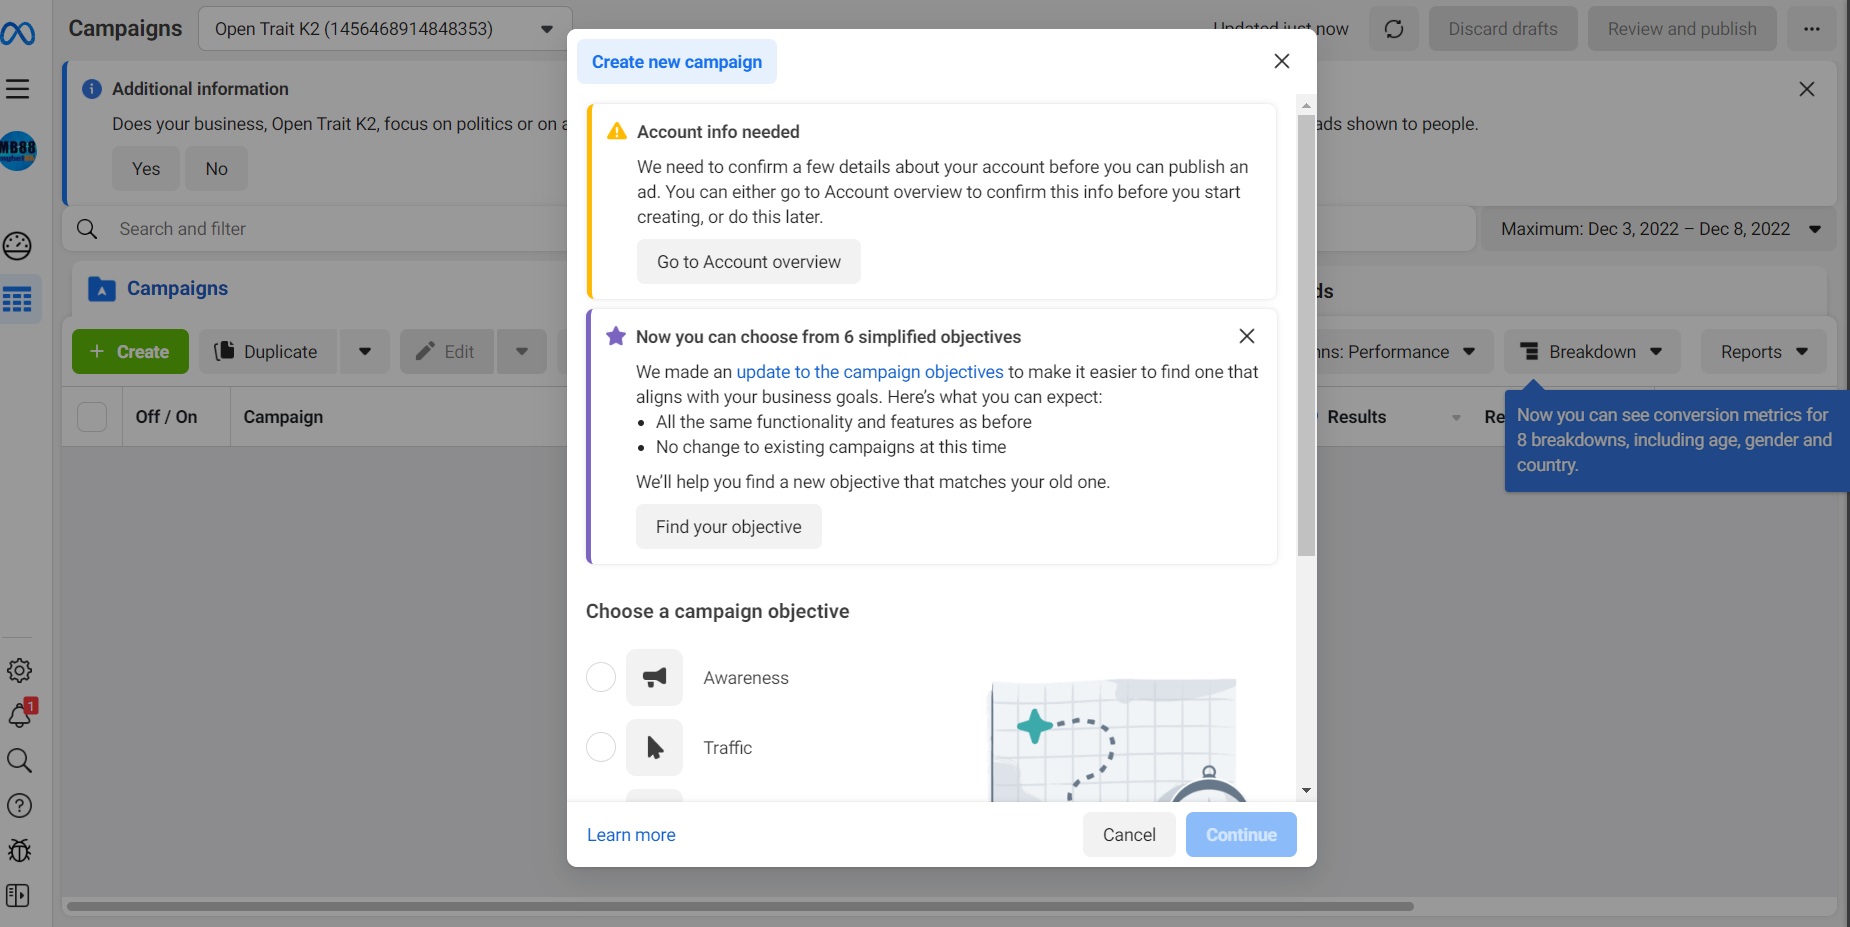
Task: Open the notifications bell
Action: (x=21, y=714)
